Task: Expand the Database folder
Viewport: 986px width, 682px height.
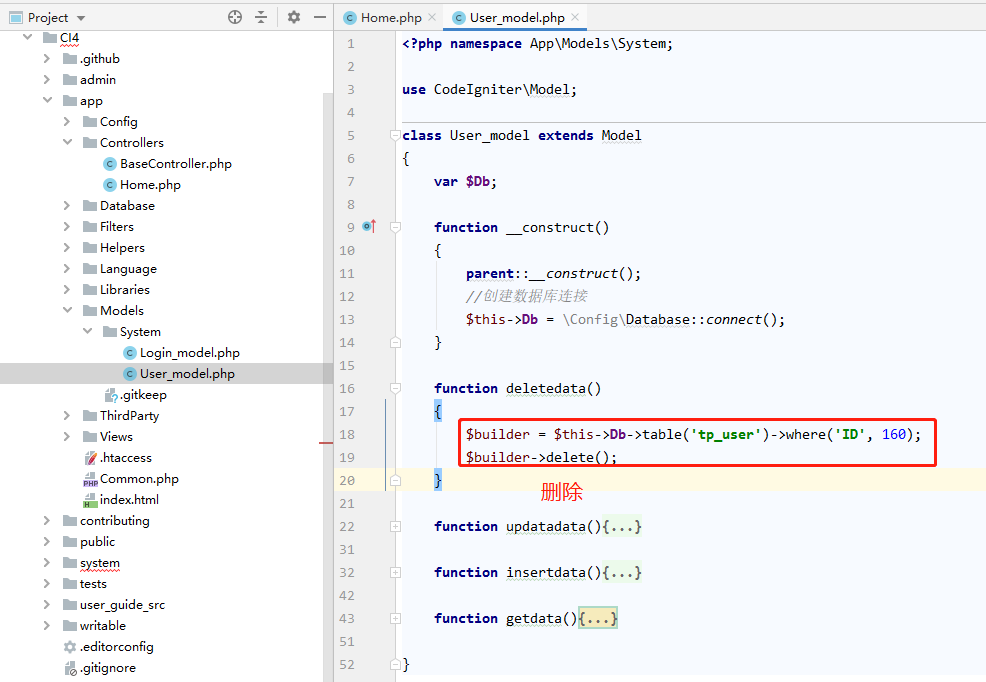Action: (67, 206)
